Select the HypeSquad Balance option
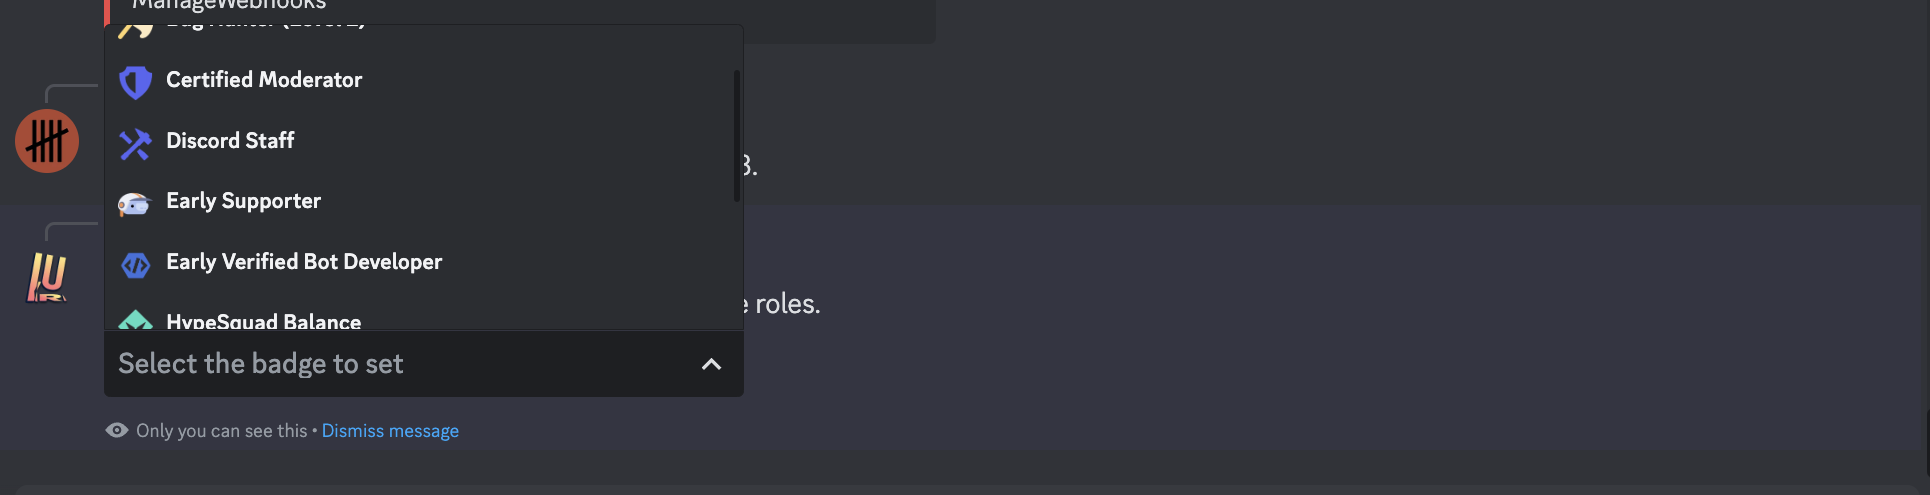Image resolution: width=1930 pixels, height=495 pixels. click(x=263, y=321)
